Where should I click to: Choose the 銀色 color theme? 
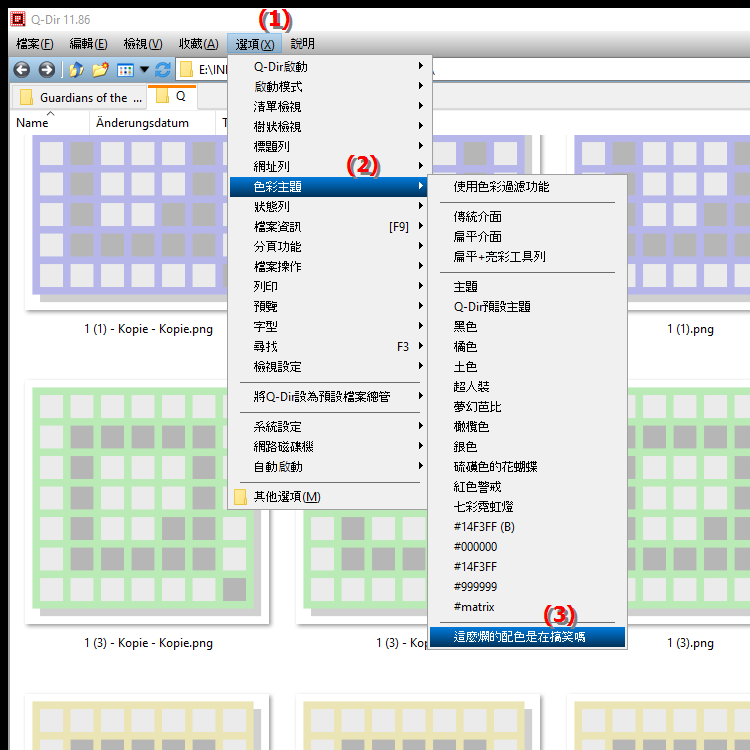coord(527,447)
